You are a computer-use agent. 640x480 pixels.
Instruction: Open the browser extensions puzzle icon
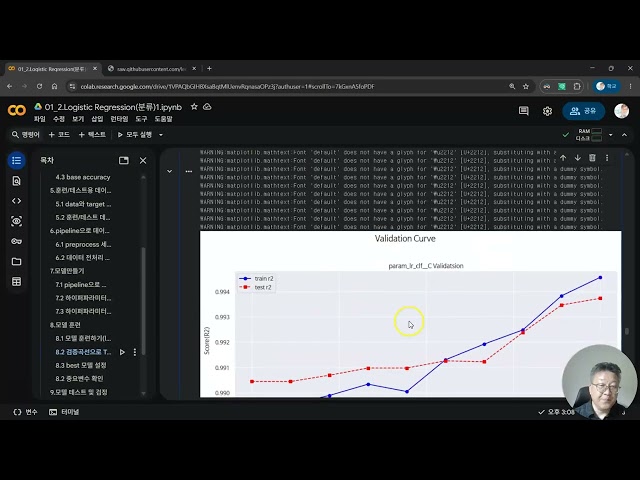pos(577,86)
